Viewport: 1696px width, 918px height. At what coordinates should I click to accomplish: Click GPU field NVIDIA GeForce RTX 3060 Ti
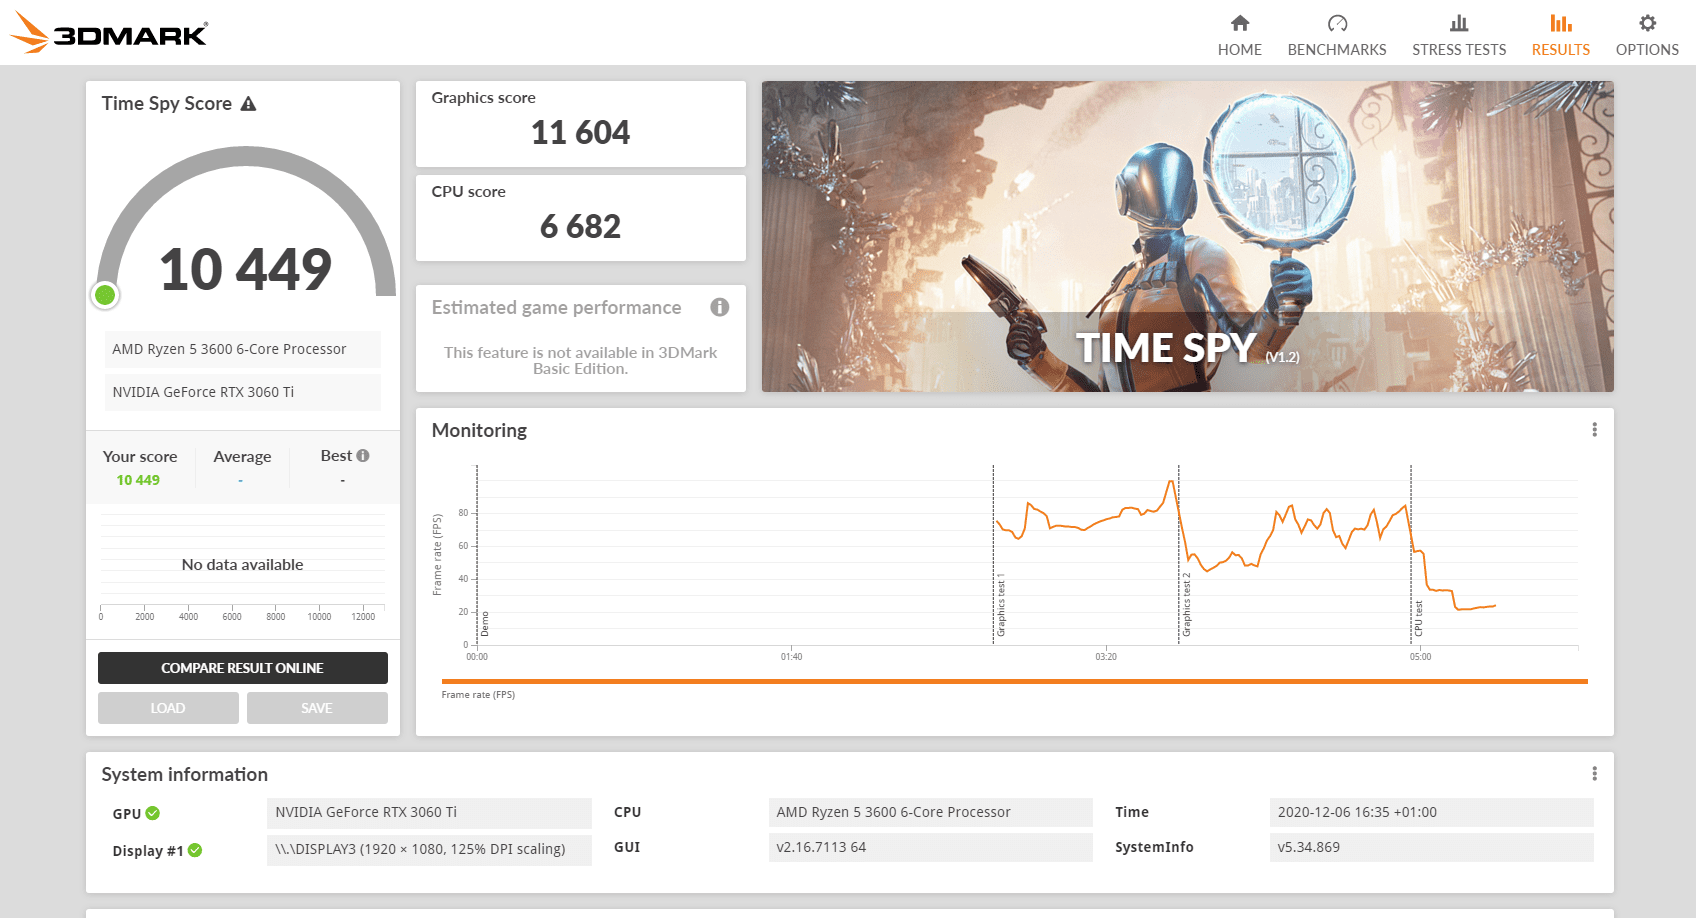[x=429, y=812]
